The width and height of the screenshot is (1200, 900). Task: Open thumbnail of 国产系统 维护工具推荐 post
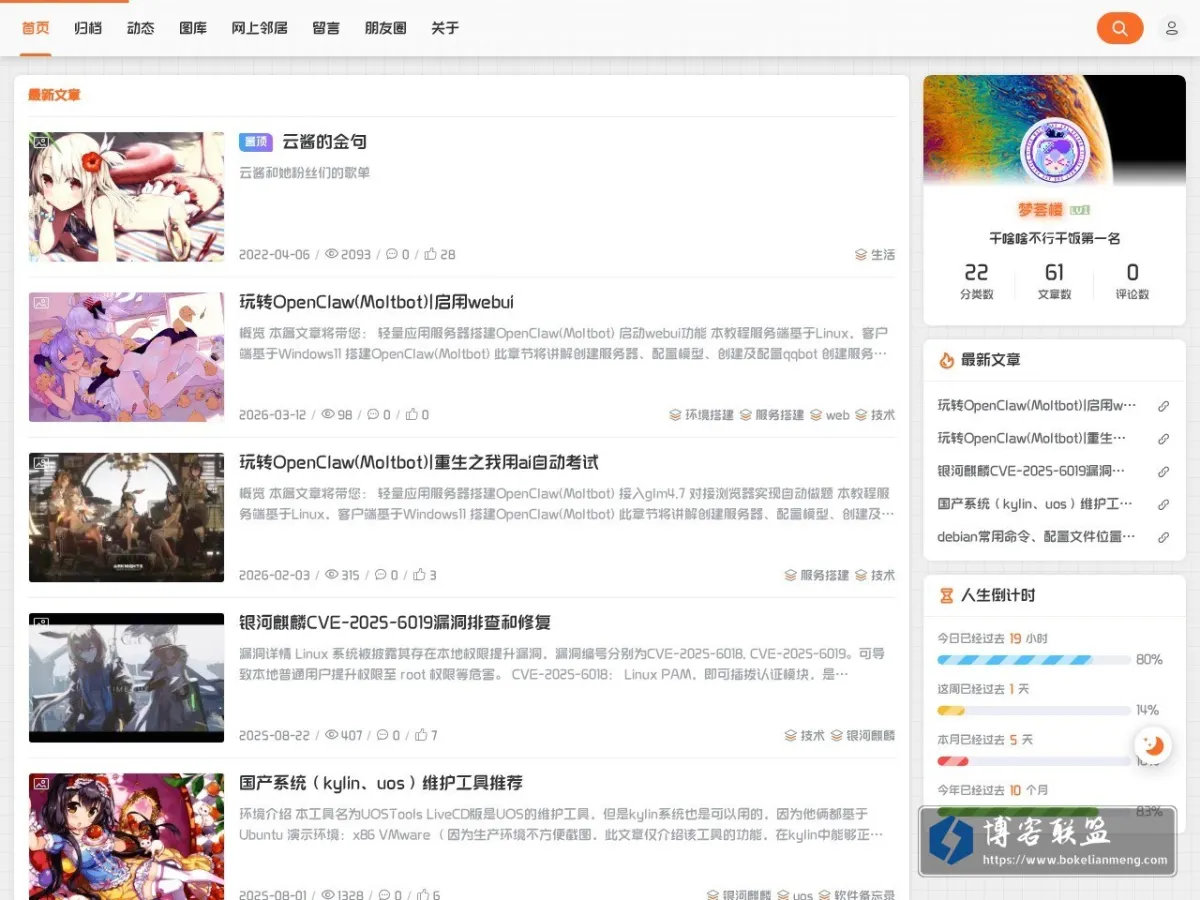tap(126, 836)
